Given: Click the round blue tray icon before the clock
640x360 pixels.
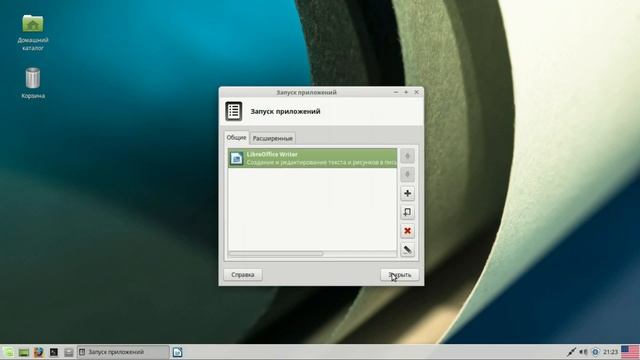Looking at the screenshot, I should (x=595, y=352).
